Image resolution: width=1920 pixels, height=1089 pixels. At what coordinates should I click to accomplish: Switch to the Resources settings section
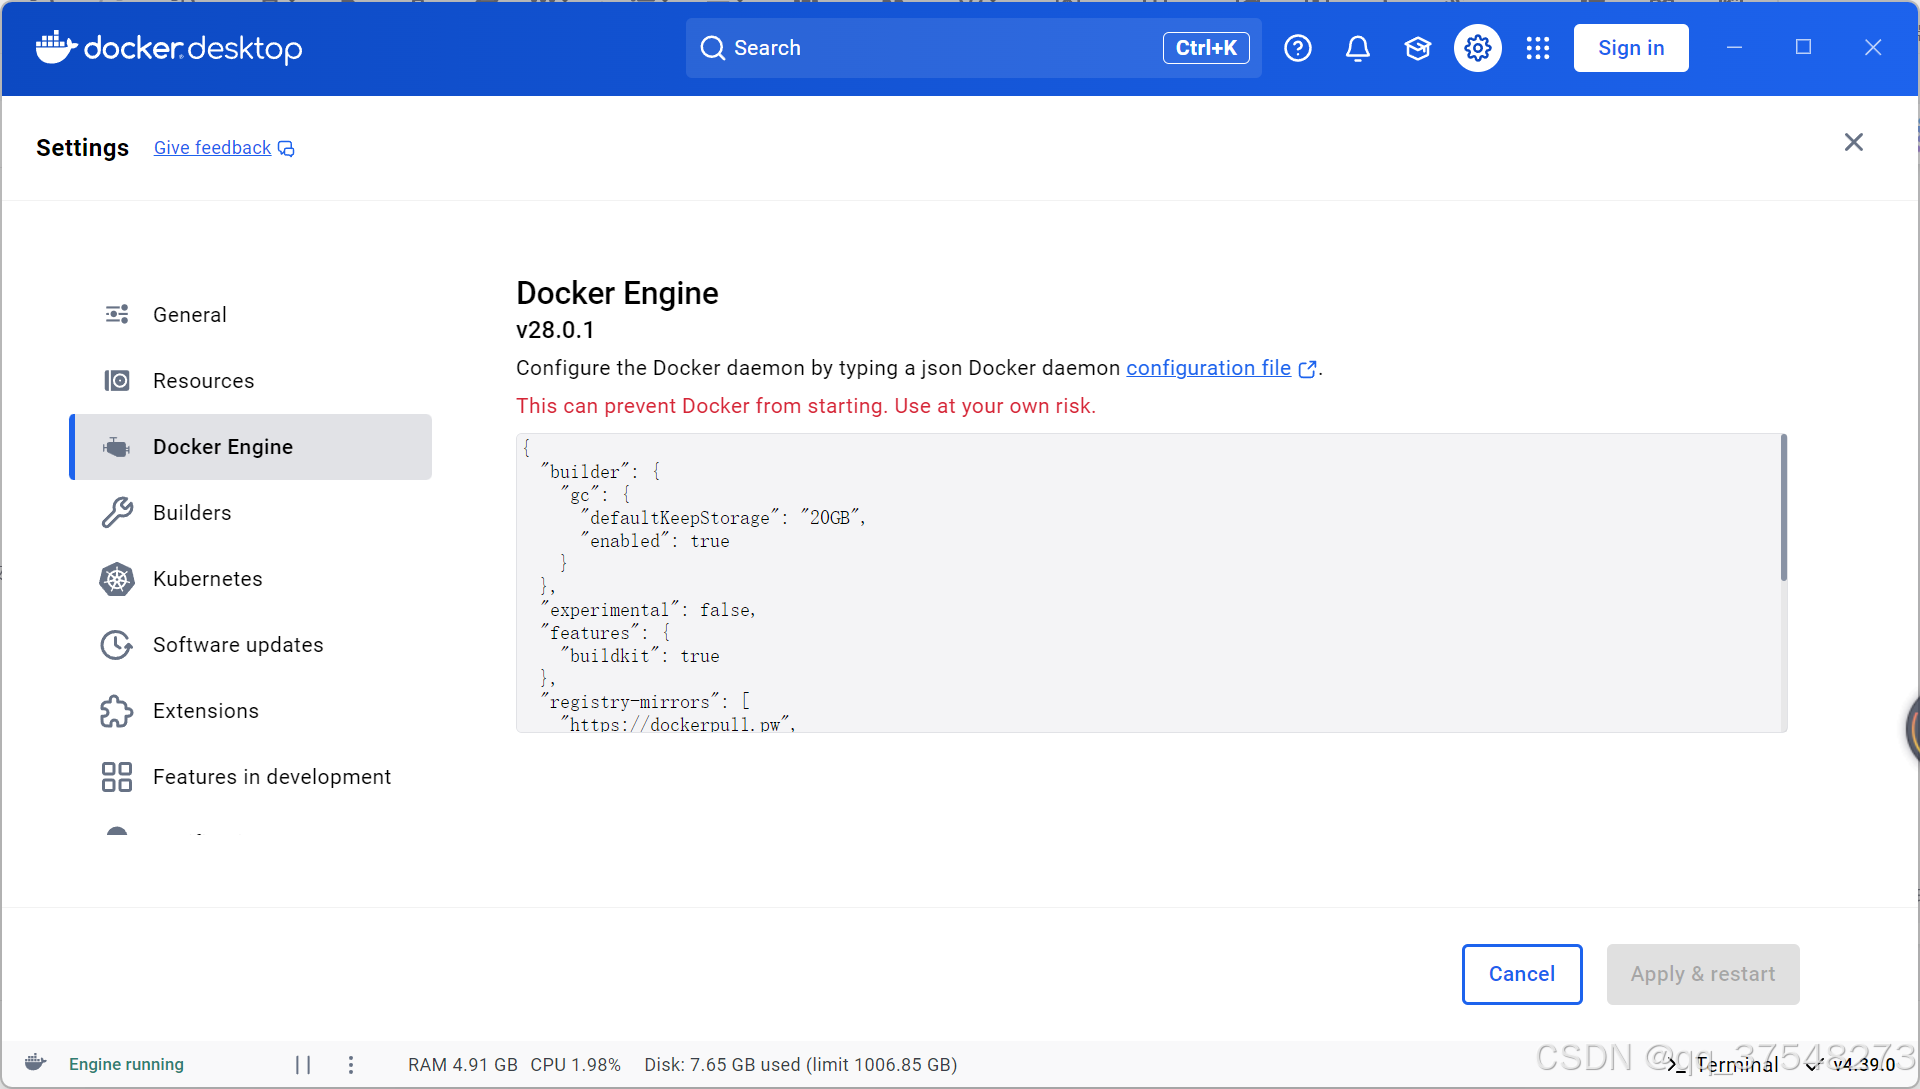[204, 380]
